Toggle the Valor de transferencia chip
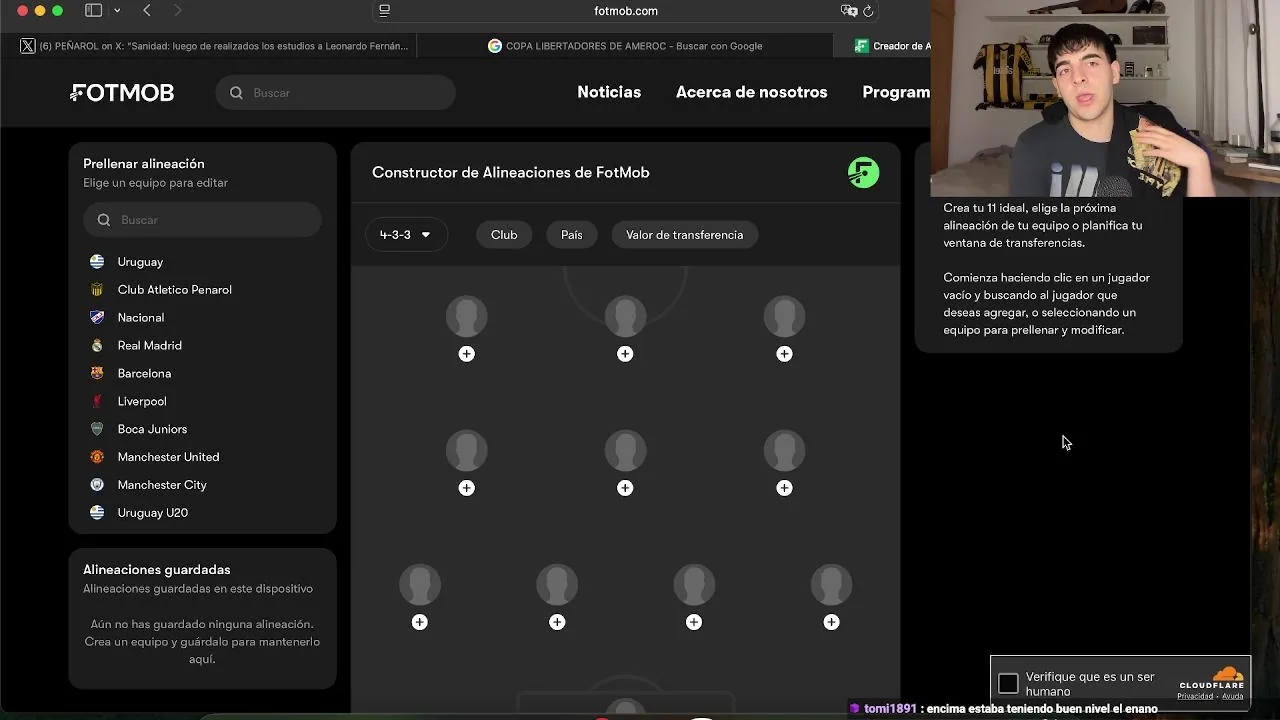 685,235
